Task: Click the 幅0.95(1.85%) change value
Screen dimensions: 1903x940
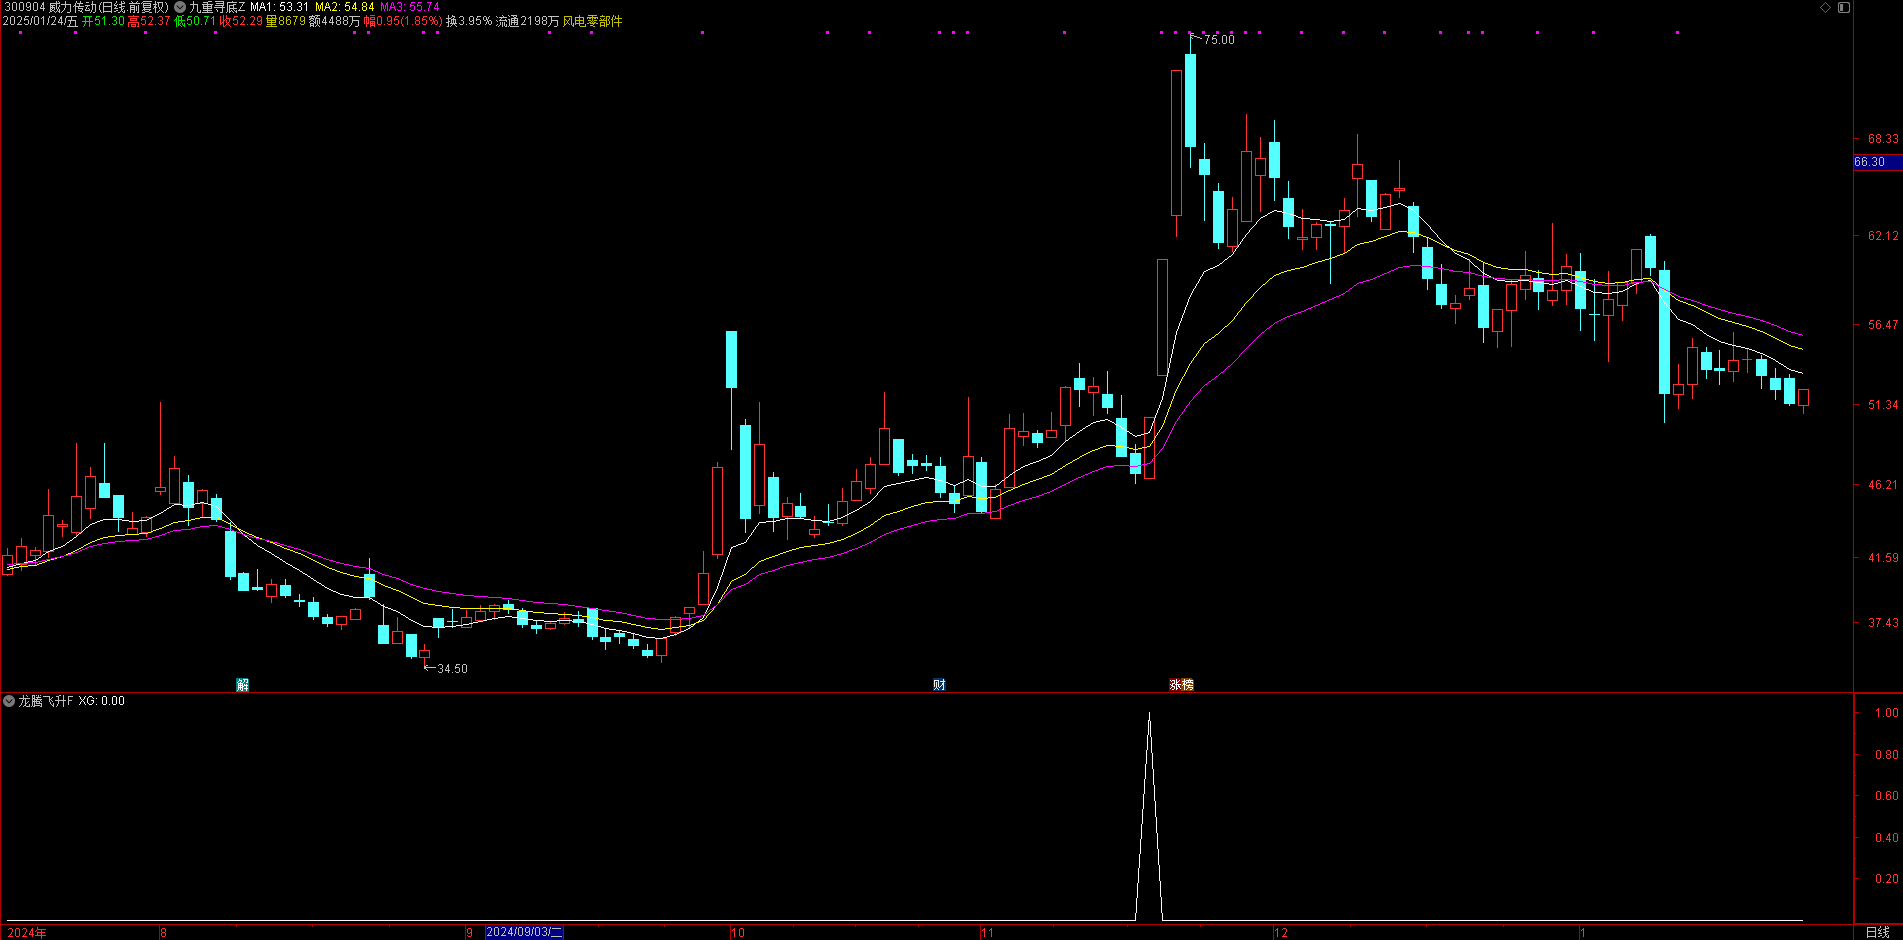Action: click(403, 21)
